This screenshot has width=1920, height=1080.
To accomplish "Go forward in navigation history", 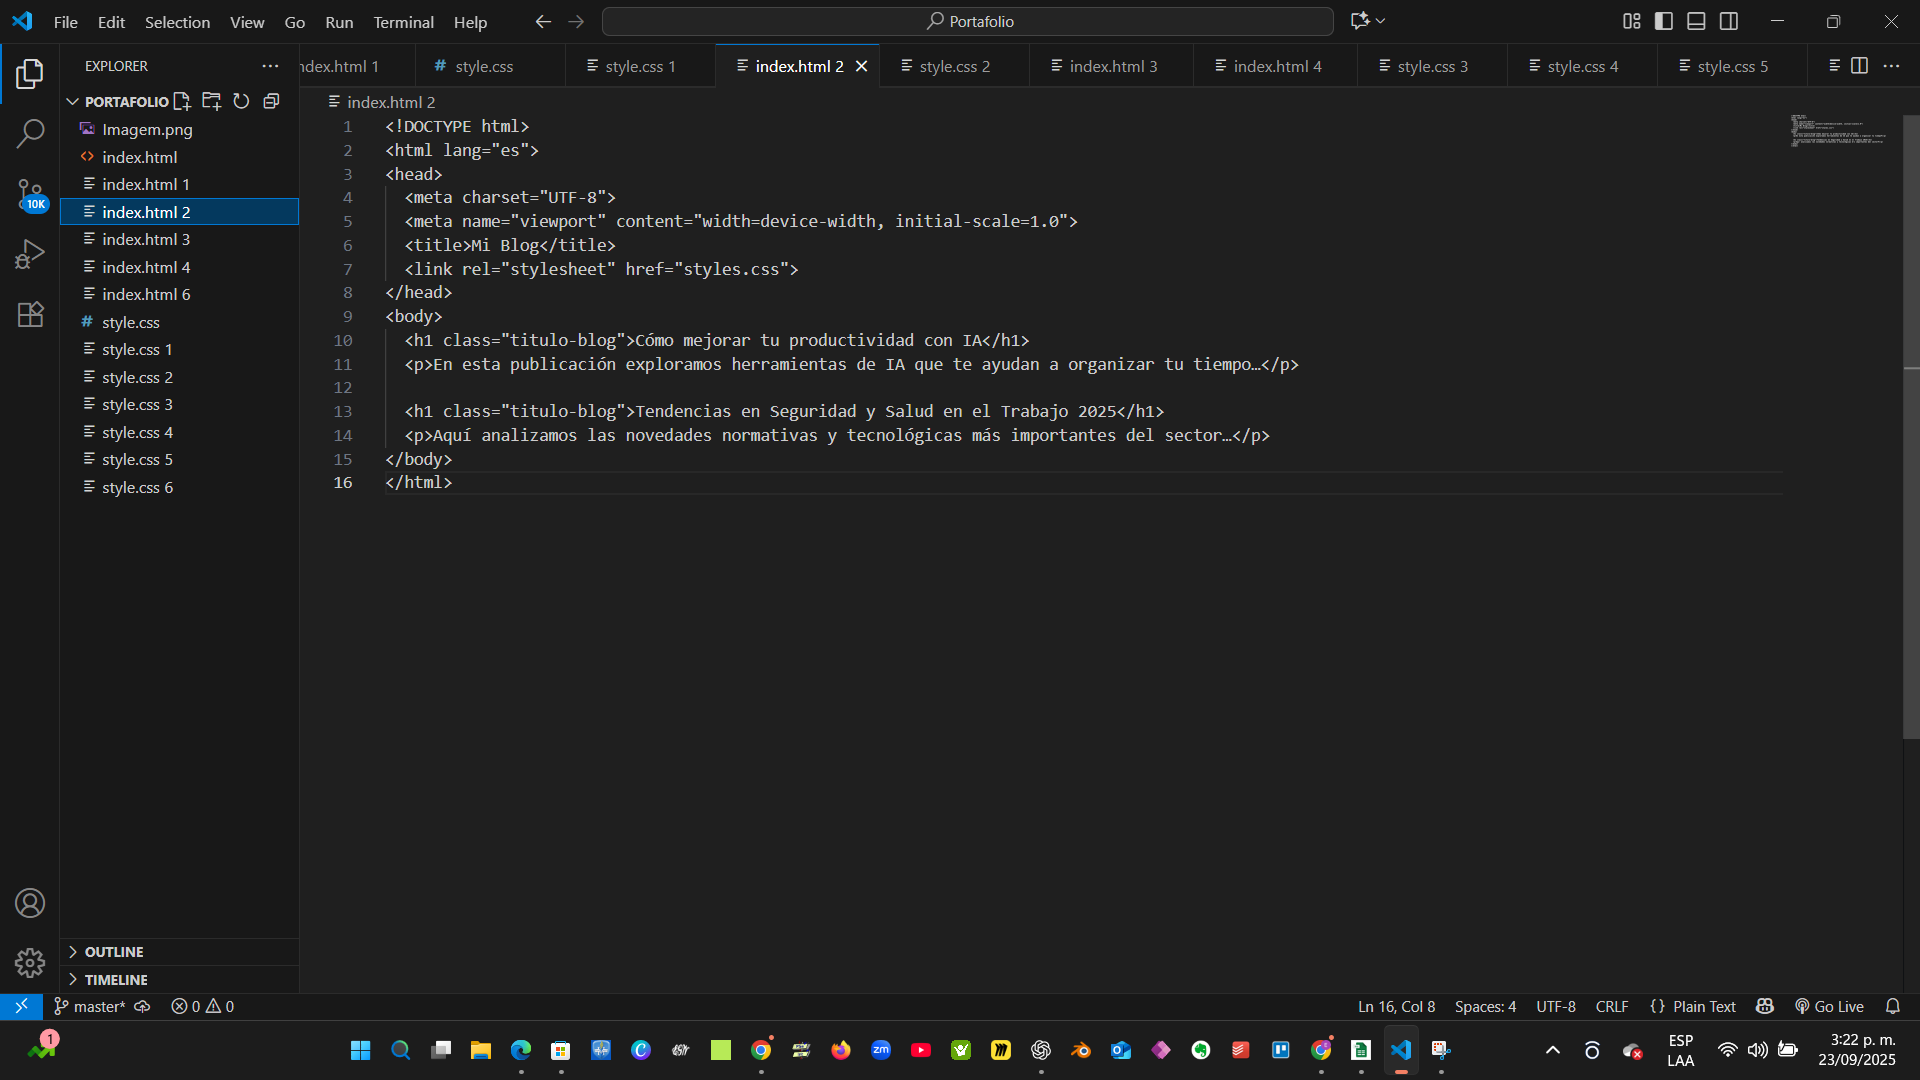I will pos(576,21).
